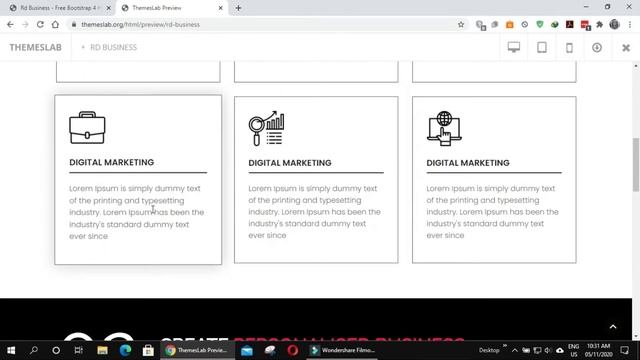Click the scroll-to-top arrow button

tap(613, 327)
